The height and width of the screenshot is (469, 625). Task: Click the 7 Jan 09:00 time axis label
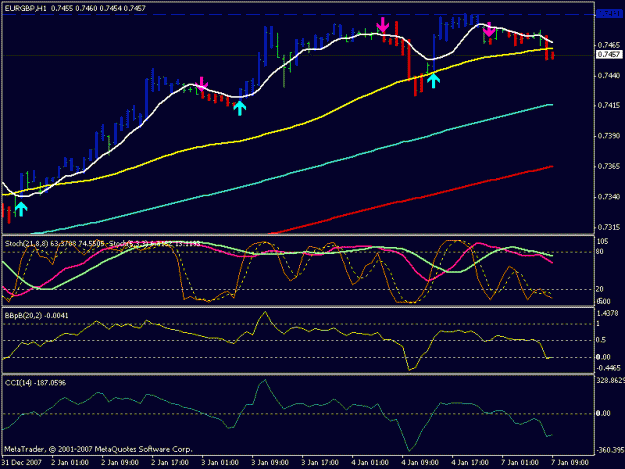(570, 463)
